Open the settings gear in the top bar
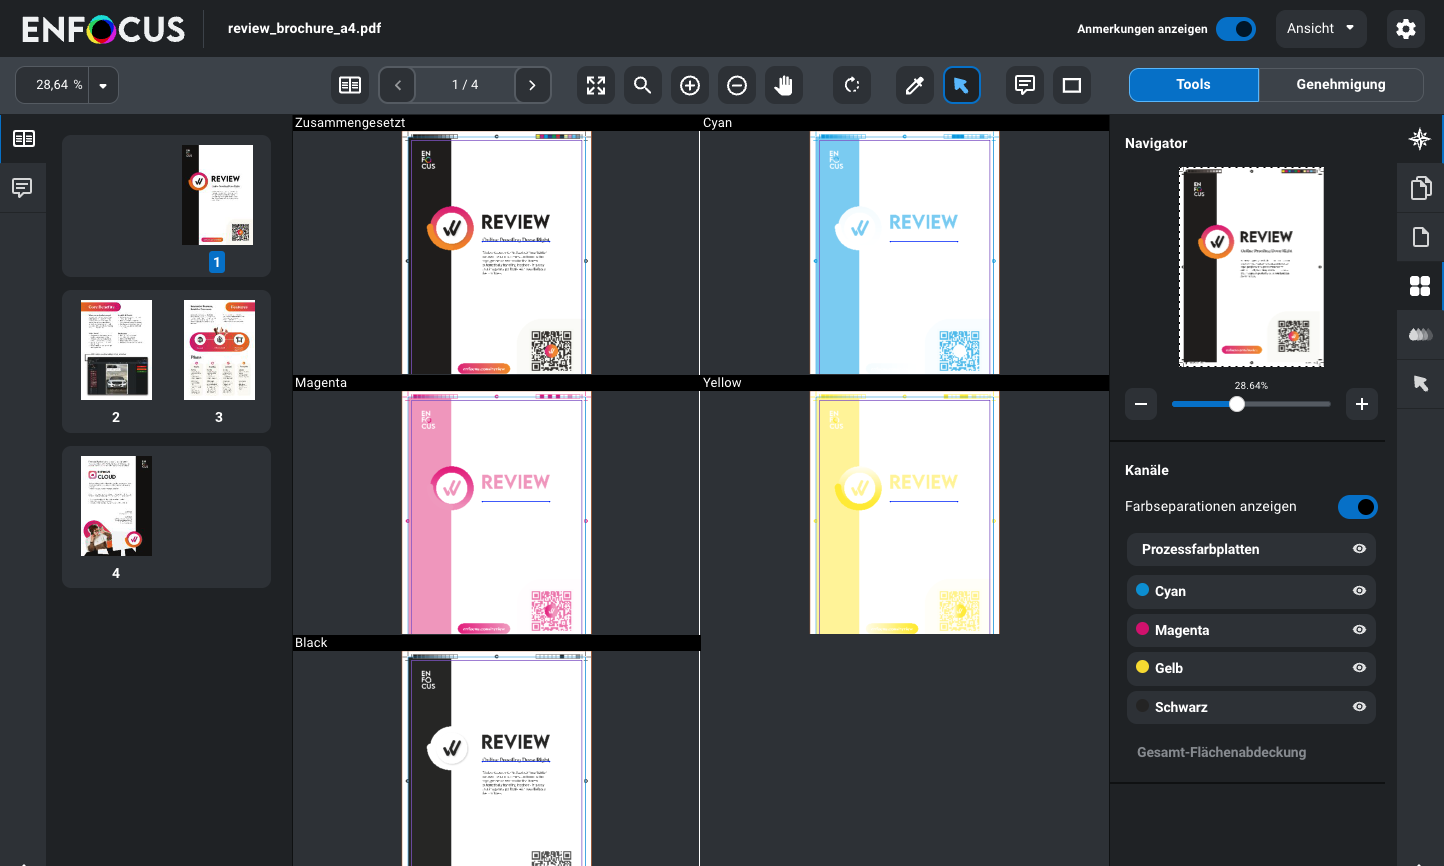 tap(1406, 29)
